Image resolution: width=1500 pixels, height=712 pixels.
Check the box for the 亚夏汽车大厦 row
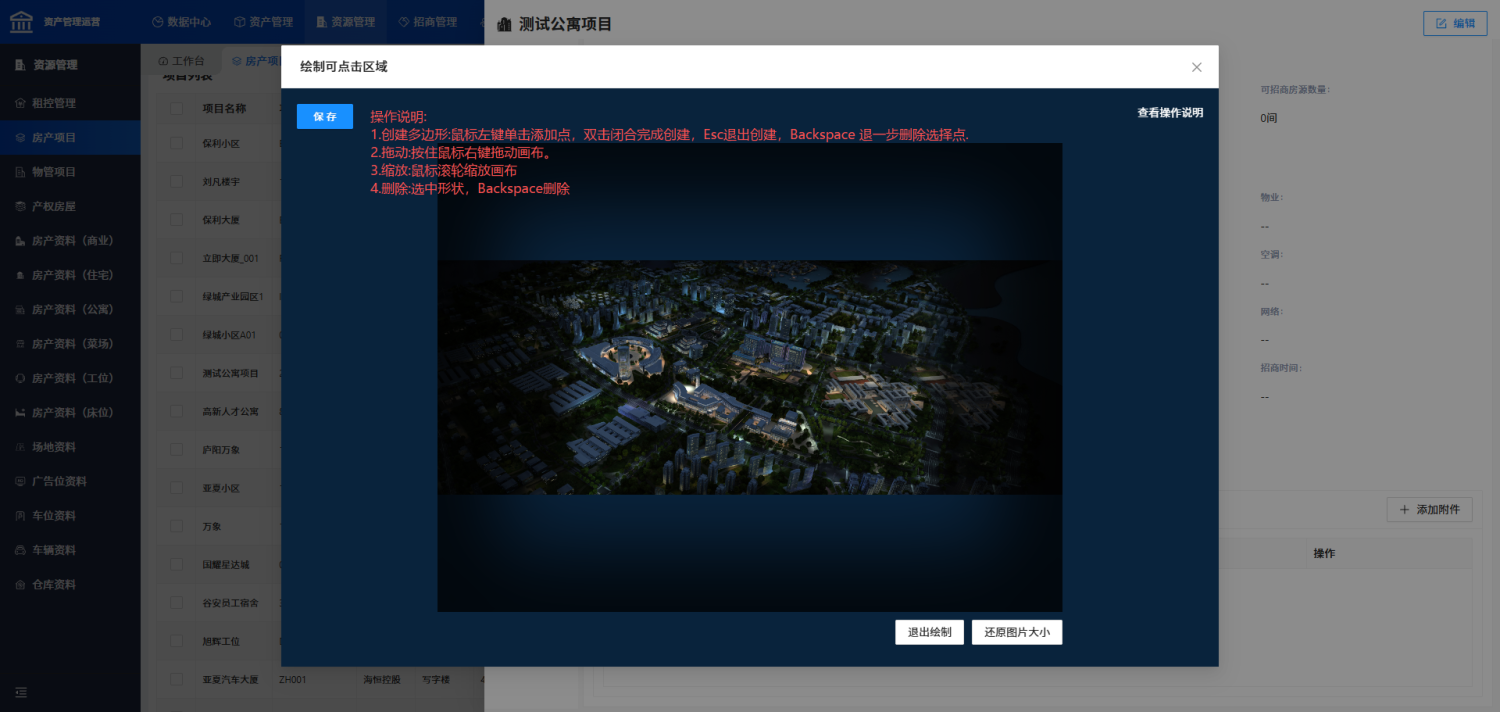coord(176,680)
